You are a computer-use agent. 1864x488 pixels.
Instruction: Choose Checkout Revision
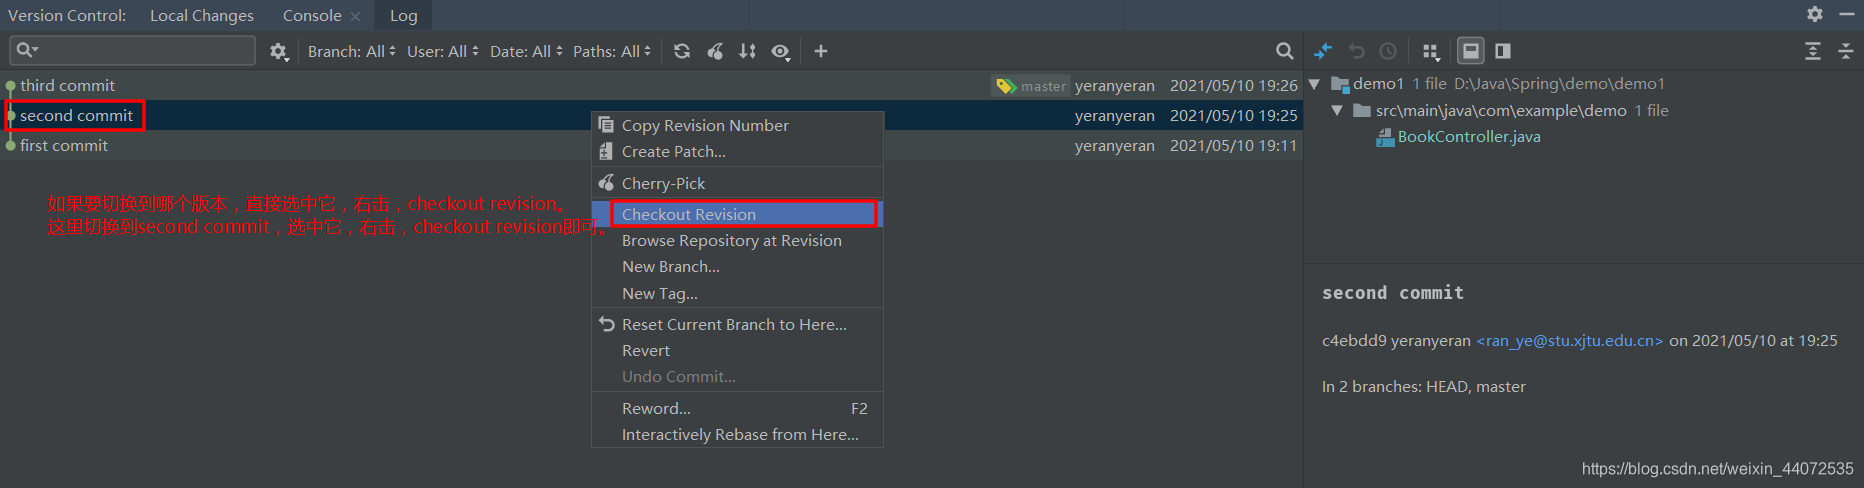coord(738,214)
